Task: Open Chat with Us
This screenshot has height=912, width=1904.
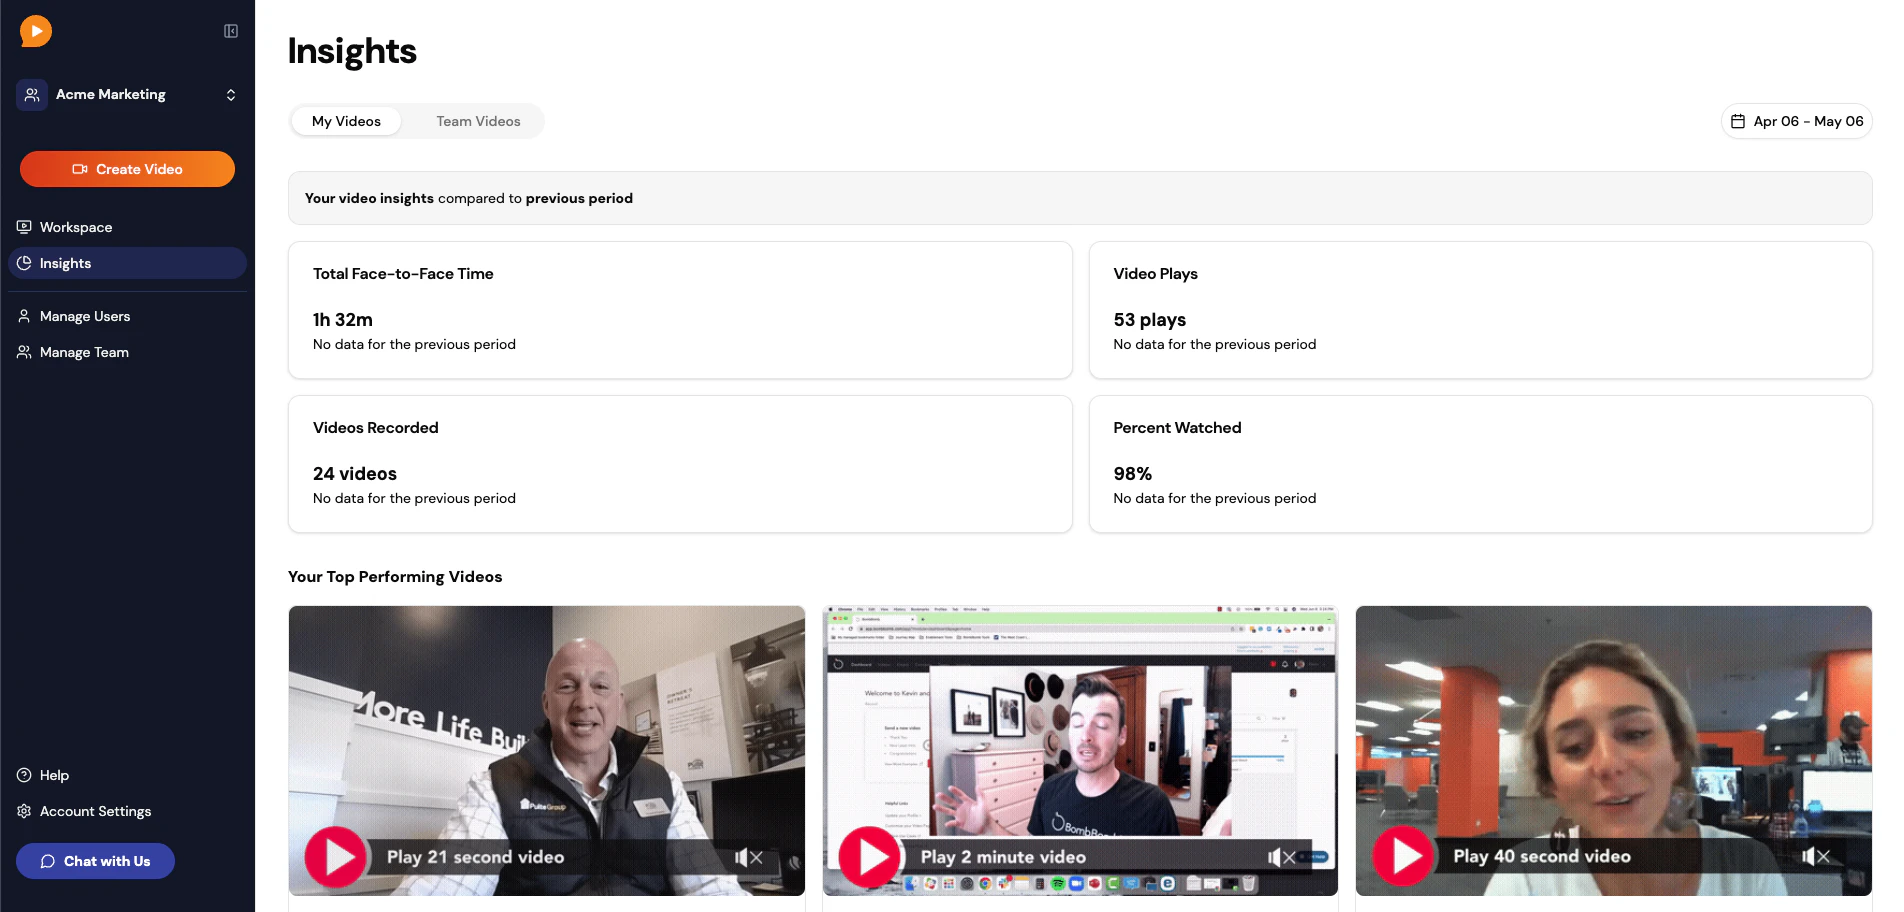Action: (94, 861)
